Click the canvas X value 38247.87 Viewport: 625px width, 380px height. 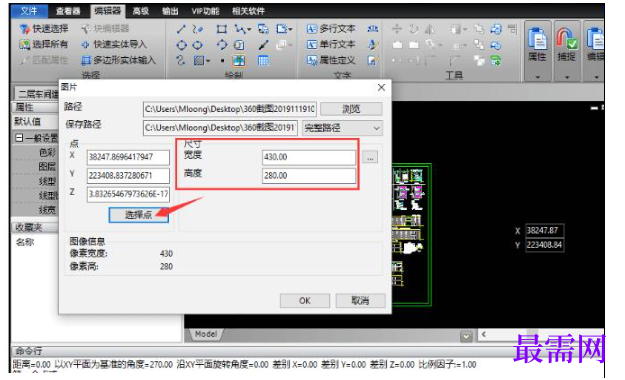[544, 230]
